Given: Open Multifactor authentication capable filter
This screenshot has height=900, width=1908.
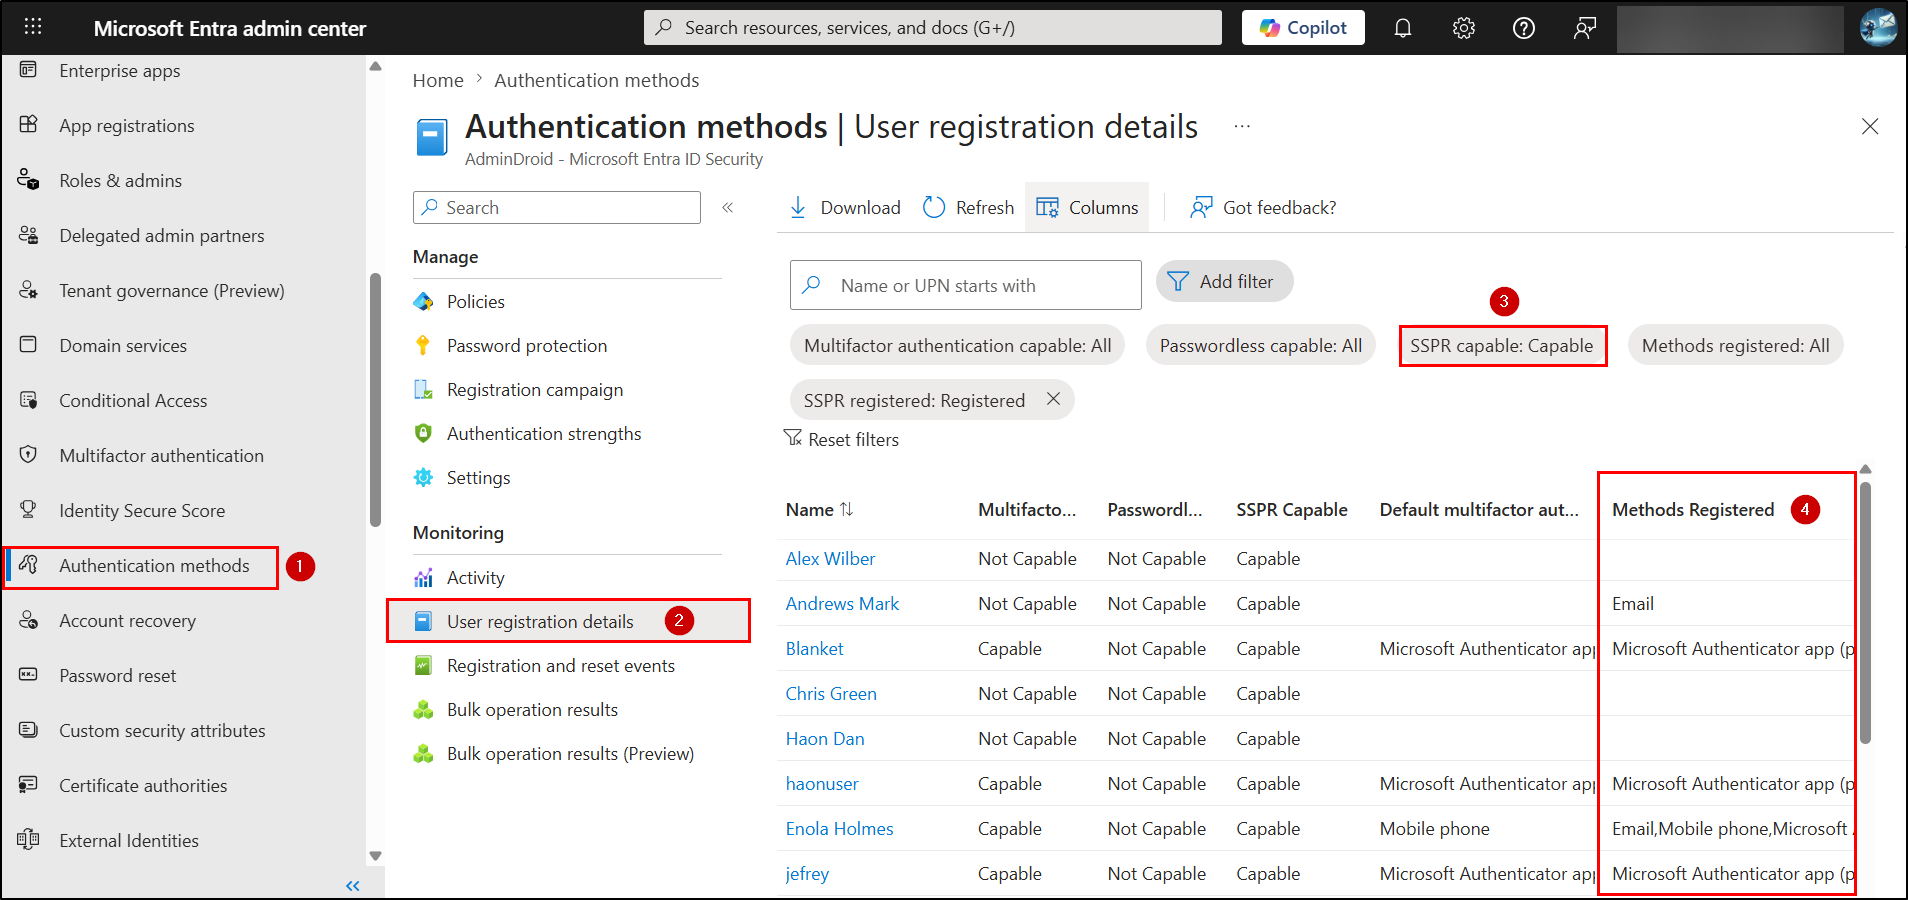Looking at the screenshot, I should (958, 346).
